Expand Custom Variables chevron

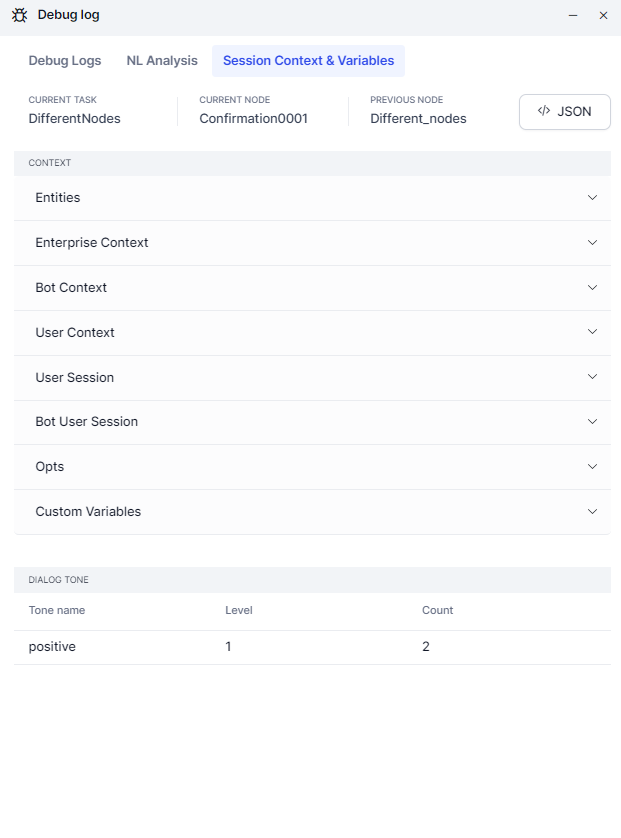pyautogui.click(x=593, y=511)
